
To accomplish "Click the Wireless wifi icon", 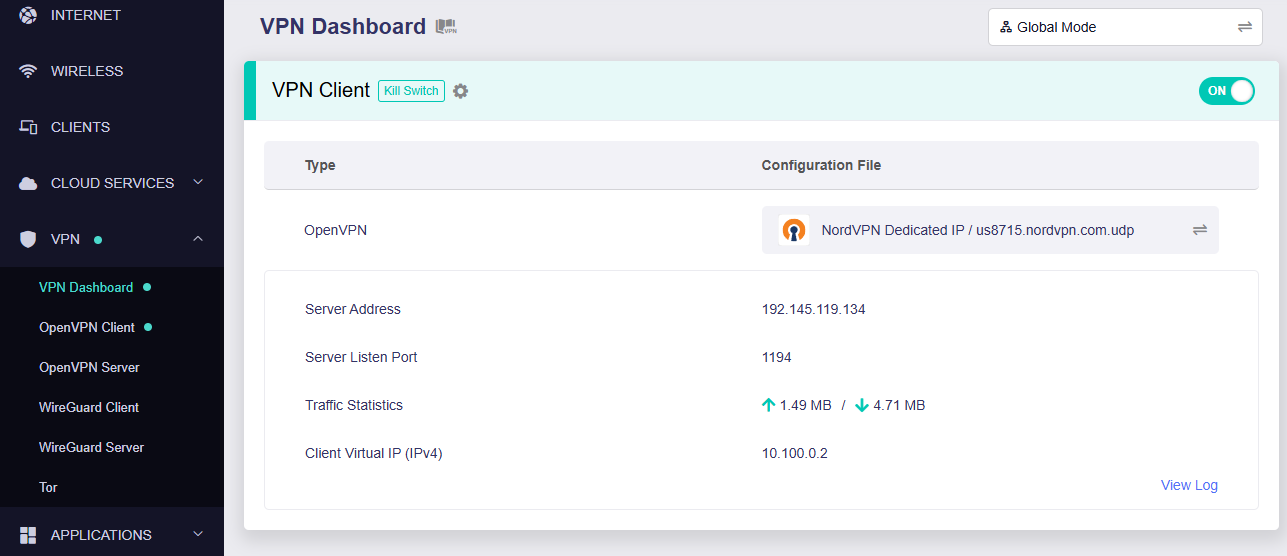I will pos(28,71).
